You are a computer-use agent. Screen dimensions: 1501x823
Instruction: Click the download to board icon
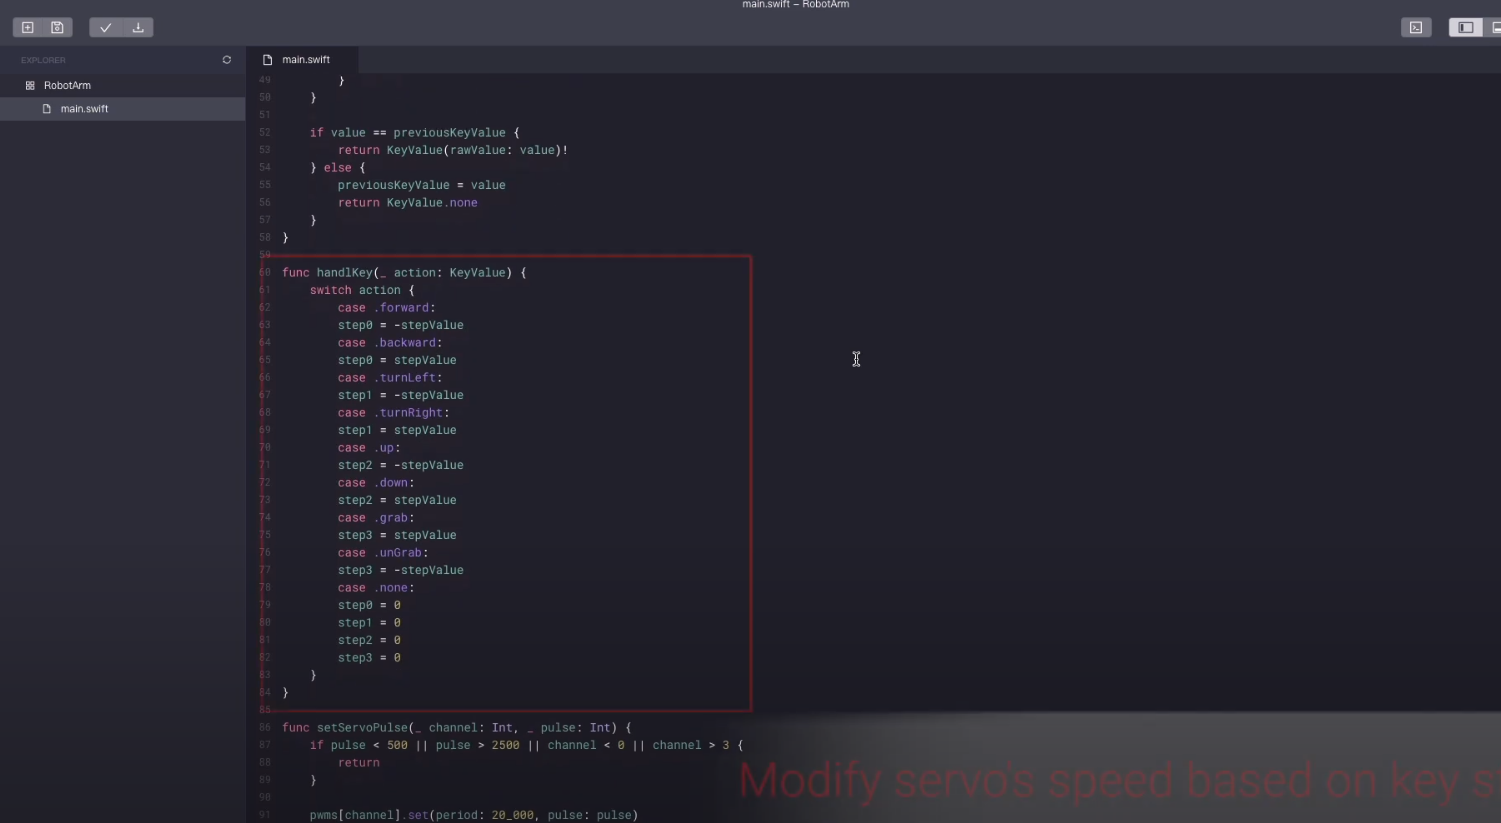[138, 28]
